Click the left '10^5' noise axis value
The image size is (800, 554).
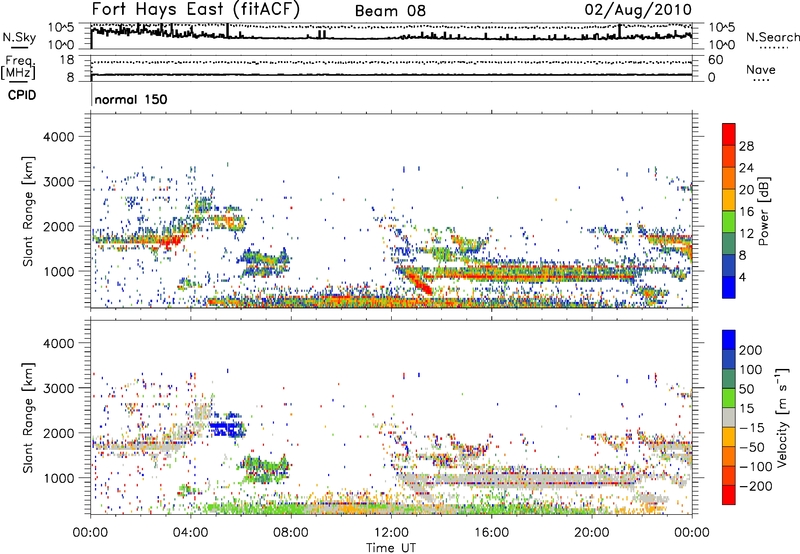(x=61, y=27)
